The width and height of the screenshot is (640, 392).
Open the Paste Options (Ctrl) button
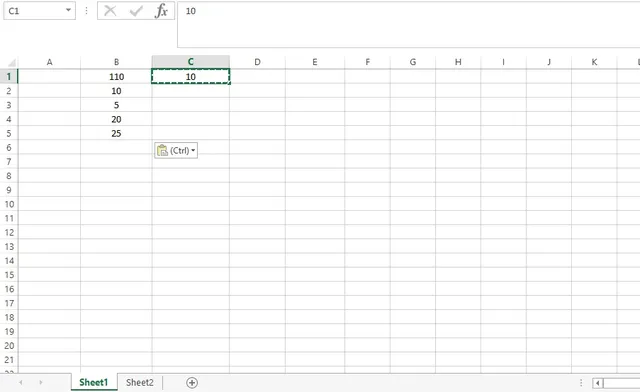pos(176,151)
